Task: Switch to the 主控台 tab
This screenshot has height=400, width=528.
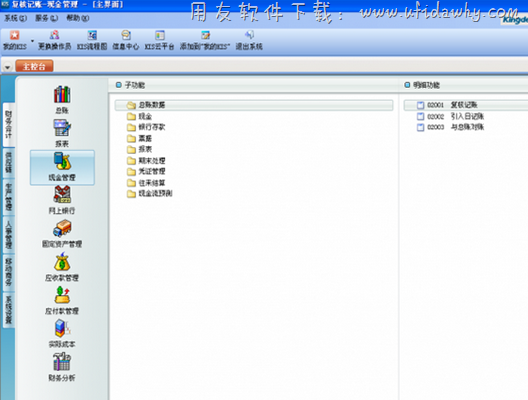Action: 34,66
